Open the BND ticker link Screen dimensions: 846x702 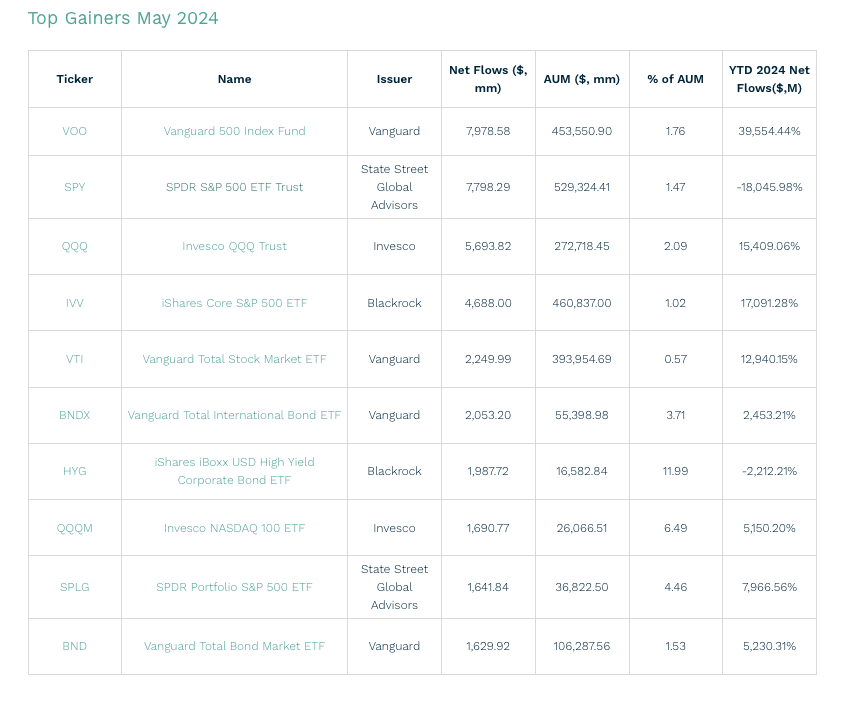click(74, 646)
